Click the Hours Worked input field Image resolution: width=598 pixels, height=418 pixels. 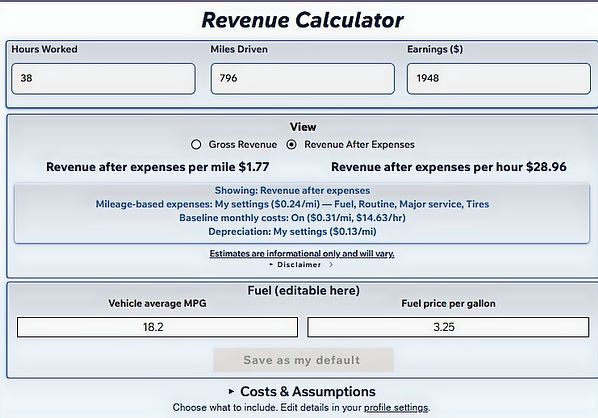coord(103,79)
